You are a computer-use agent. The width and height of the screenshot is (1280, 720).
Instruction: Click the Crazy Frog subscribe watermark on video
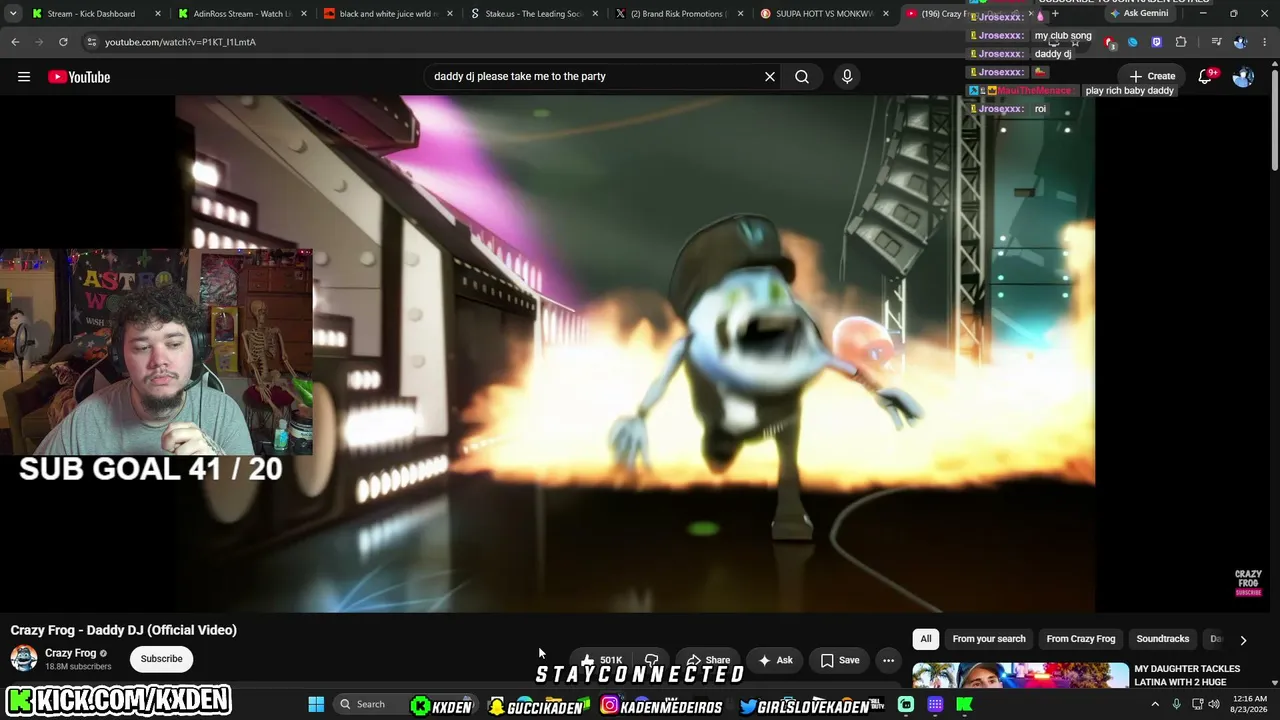pyautogui.click(x=1248, y=583)
